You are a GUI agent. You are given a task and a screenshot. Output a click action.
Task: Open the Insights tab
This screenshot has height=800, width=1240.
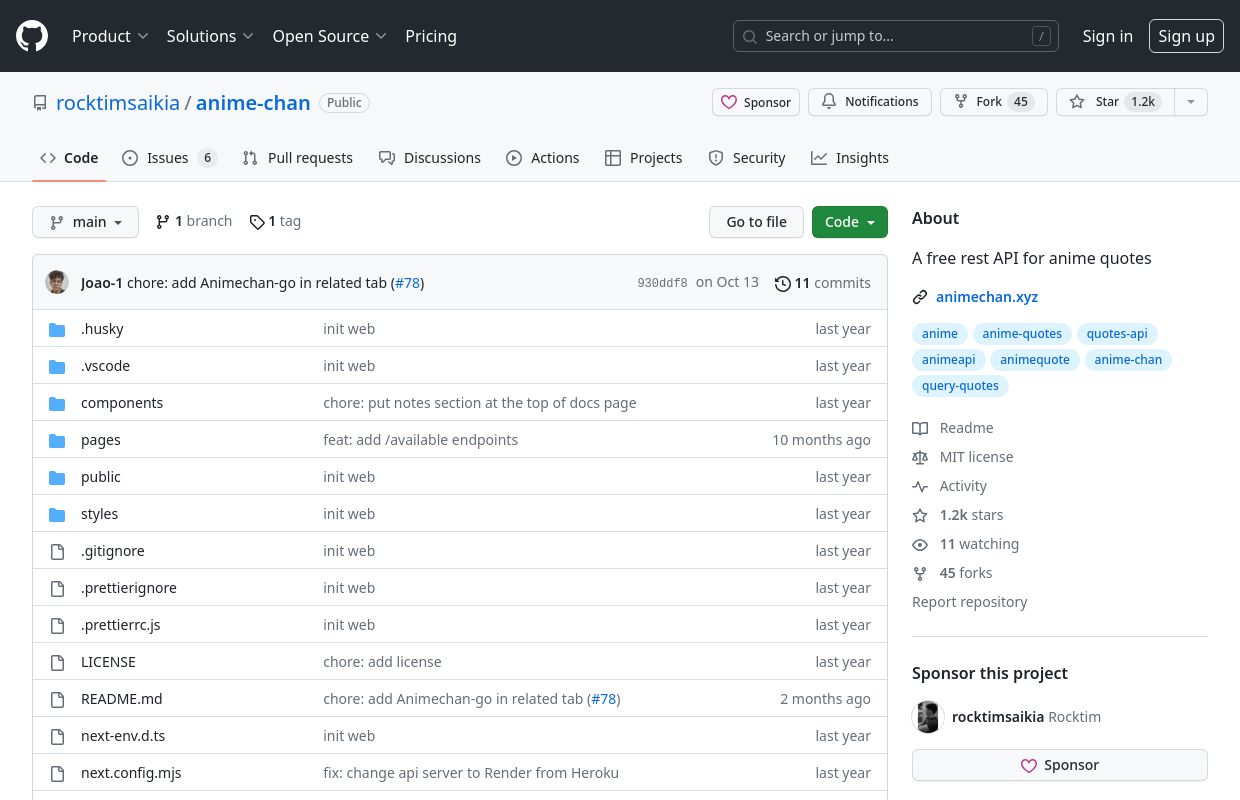(x=850, y=158)
